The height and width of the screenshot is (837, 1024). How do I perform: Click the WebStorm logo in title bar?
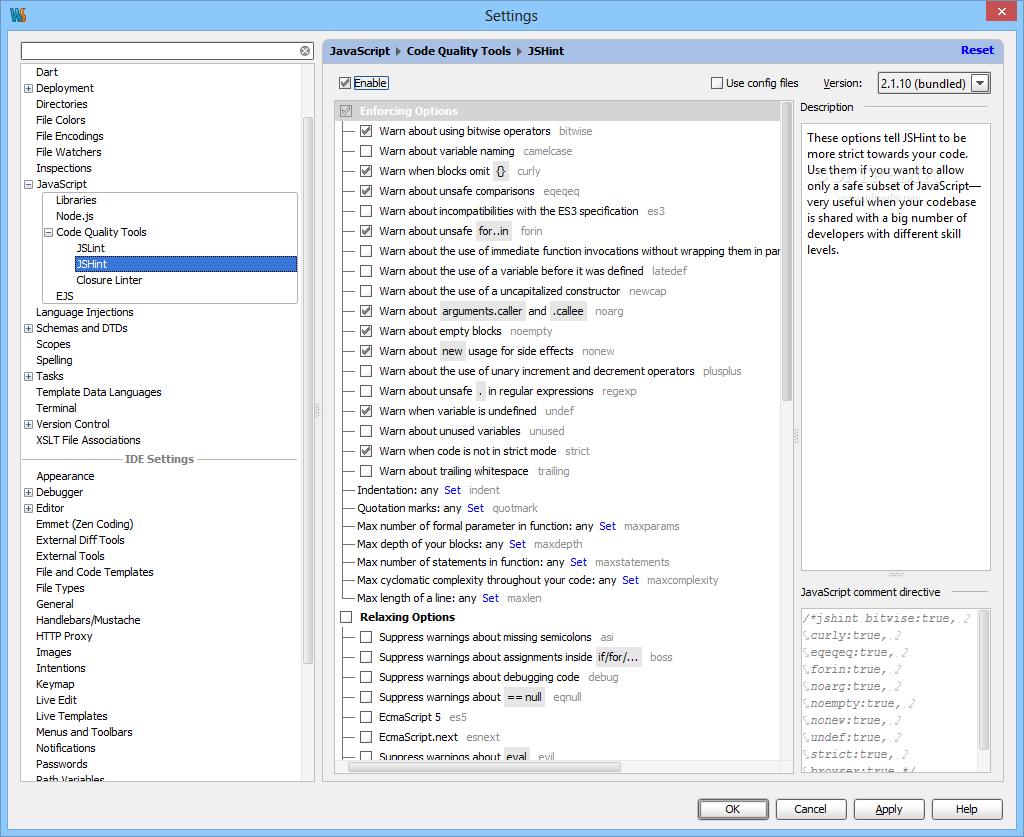[x=18, y=15]
